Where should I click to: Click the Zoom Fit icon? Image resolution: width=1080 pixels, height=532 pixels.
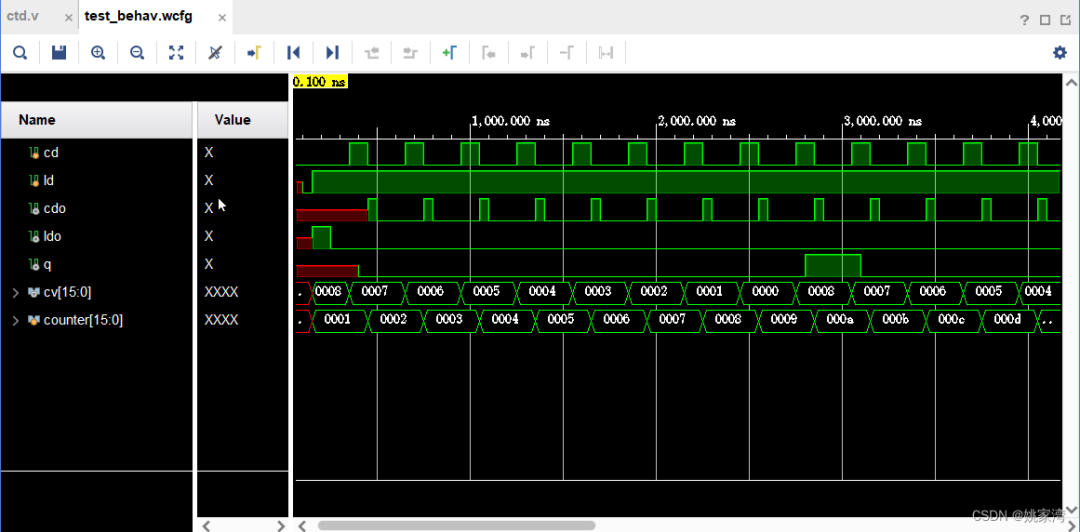(176, 53)
